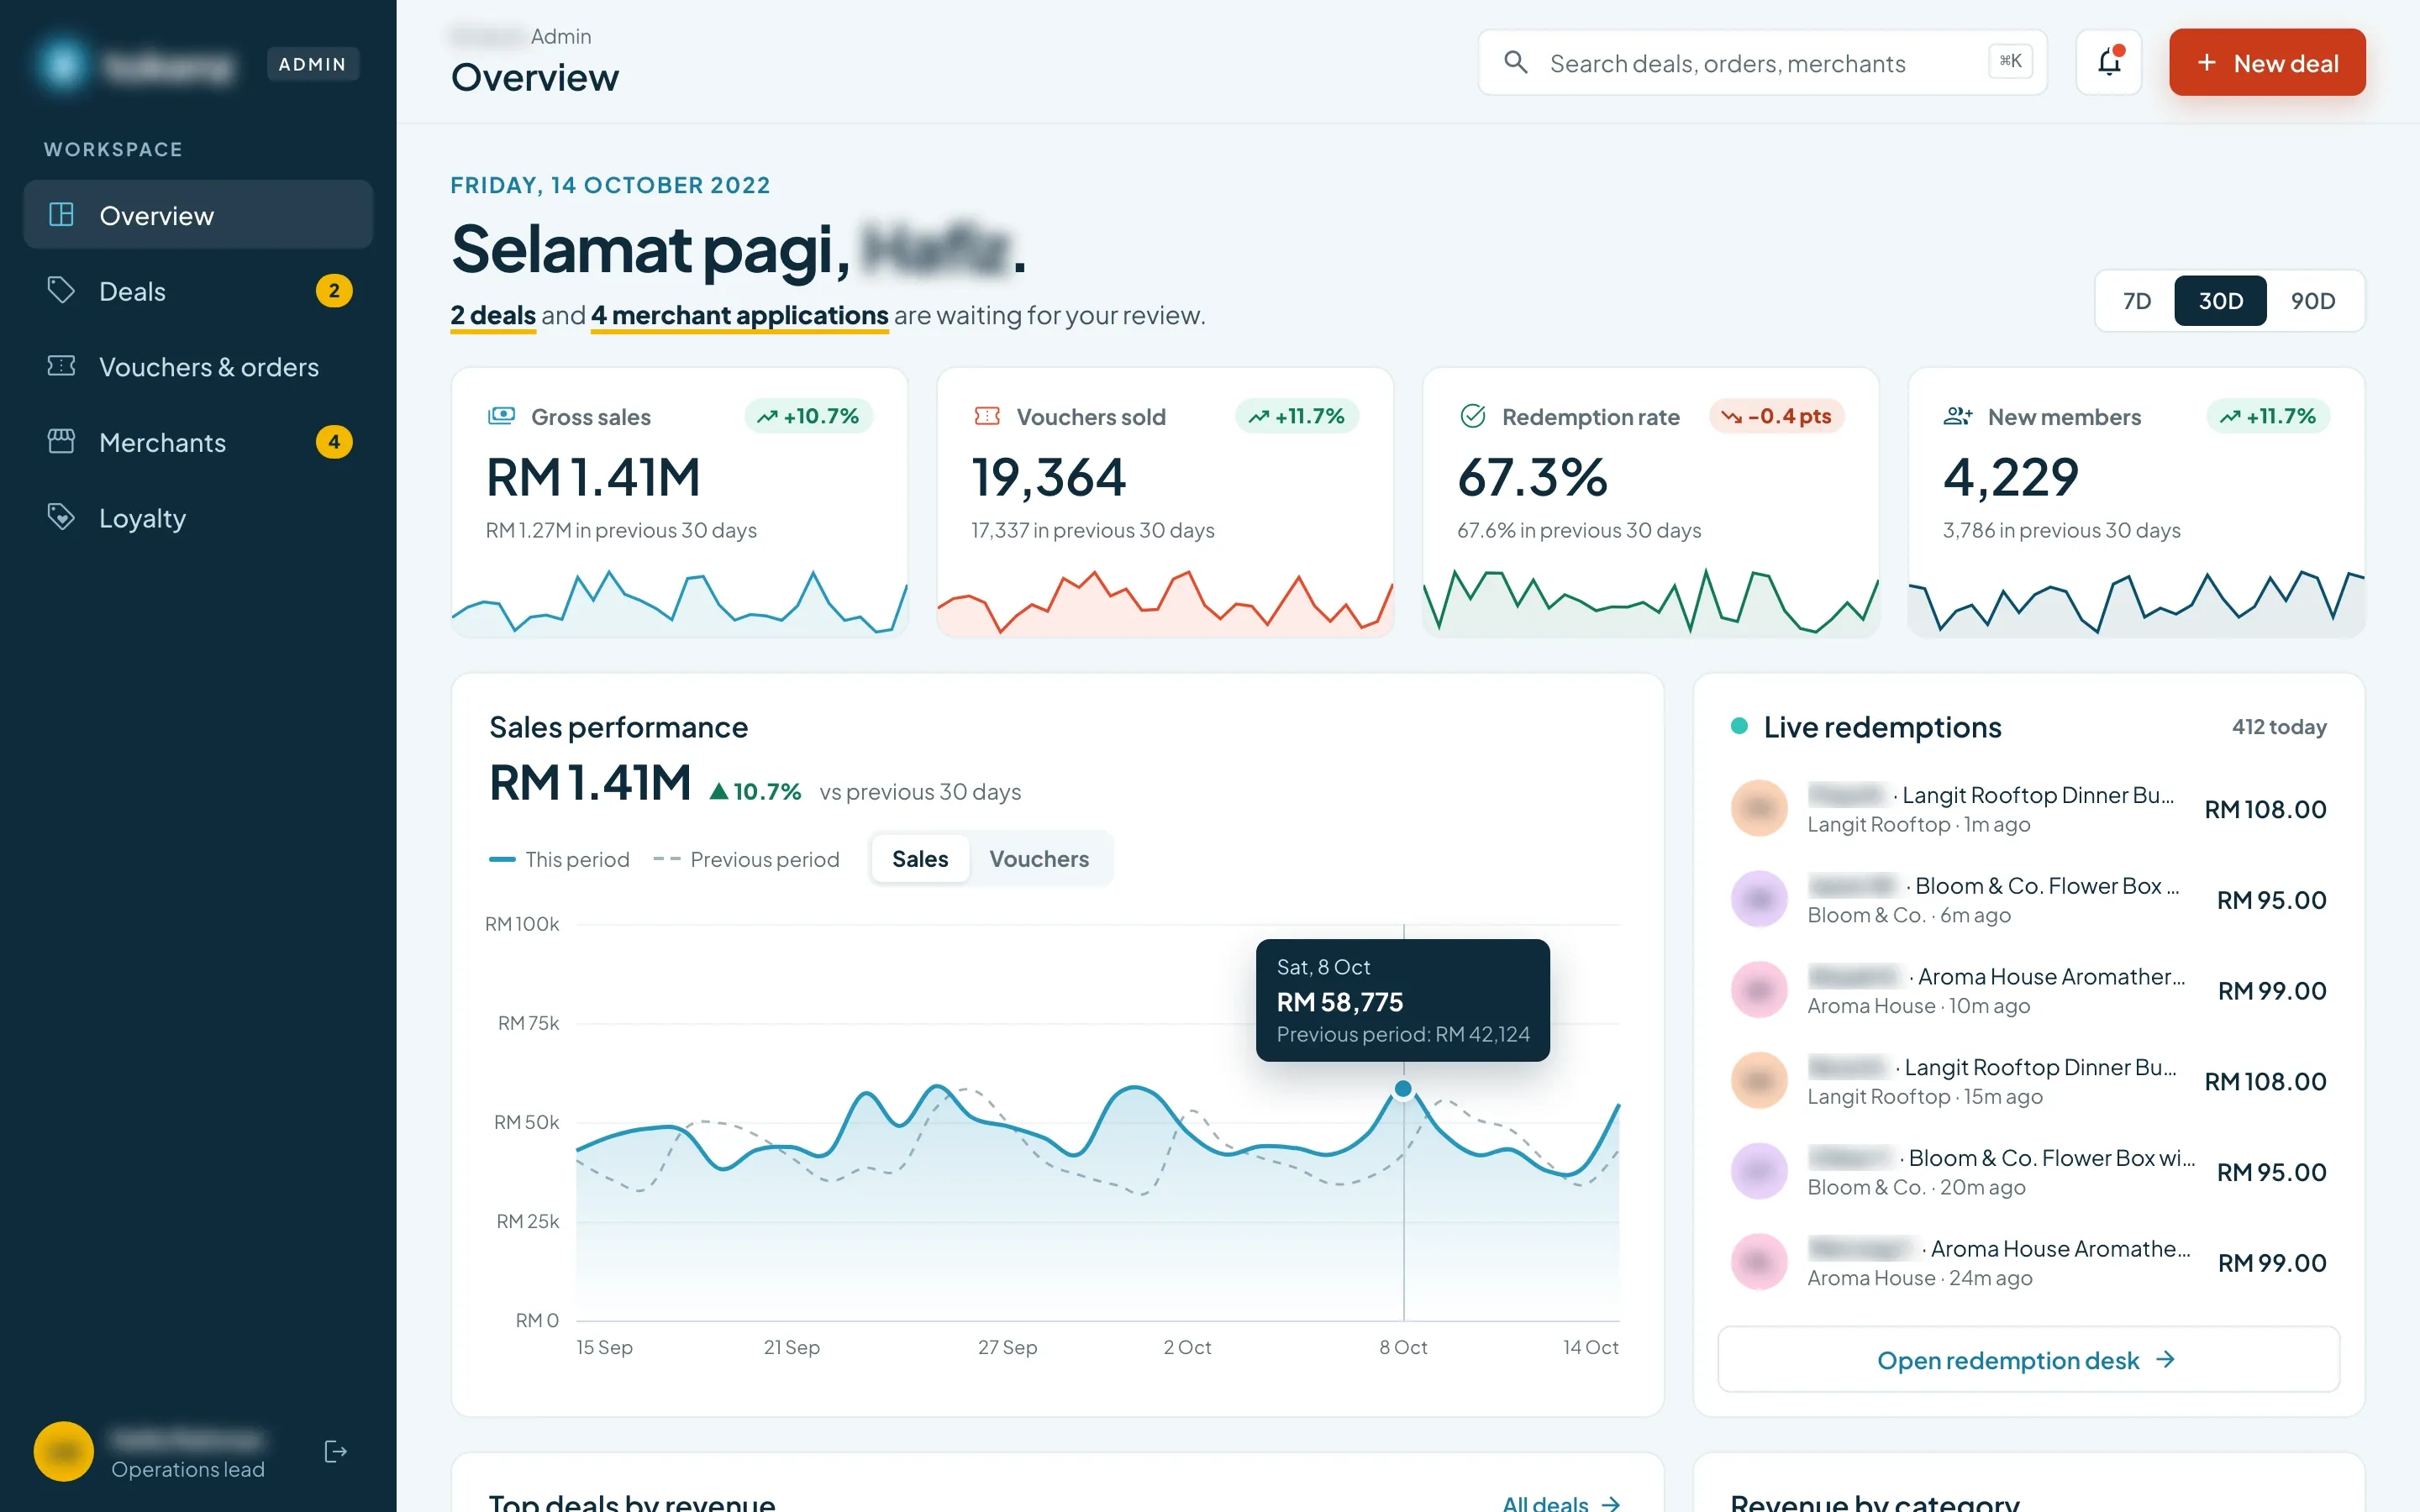
Task: Click the -0.4 pts Redemption rate badge
Action: coord(1777,416)
